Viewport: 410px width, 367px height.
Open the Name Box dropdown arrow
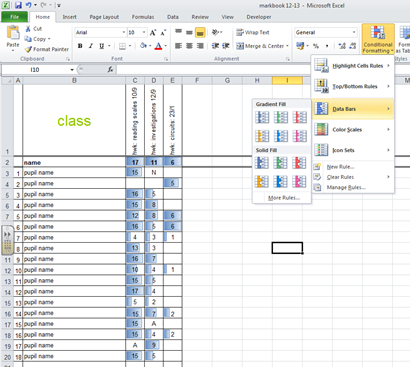pyautogui.click(x=72, y=70)
